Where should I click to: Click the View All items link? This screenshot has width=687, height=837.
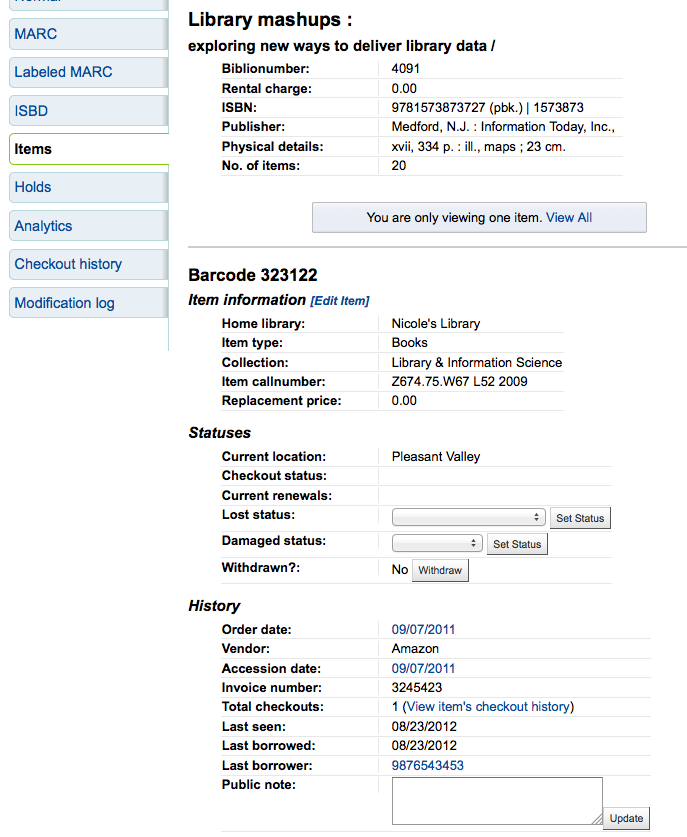click(569, 217)
